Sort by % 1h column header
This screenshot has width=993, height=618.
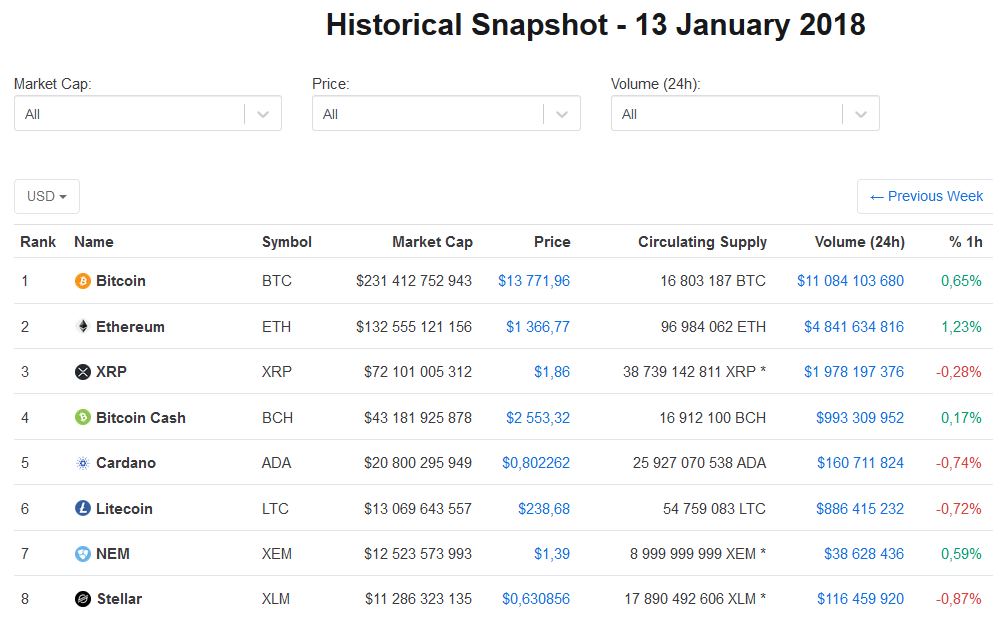click(966, 242)
